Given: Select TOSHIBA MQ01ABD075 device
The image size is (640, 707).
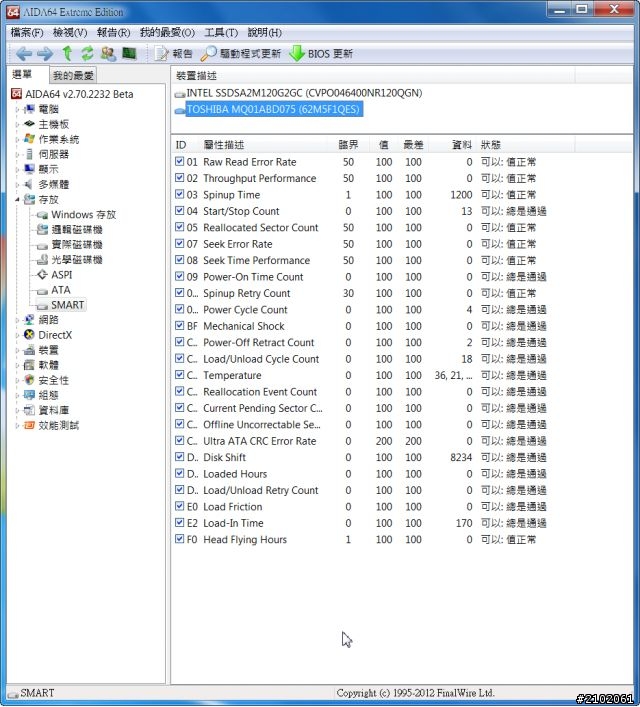Looking at the screenshot, I should (x=268, y=109).
